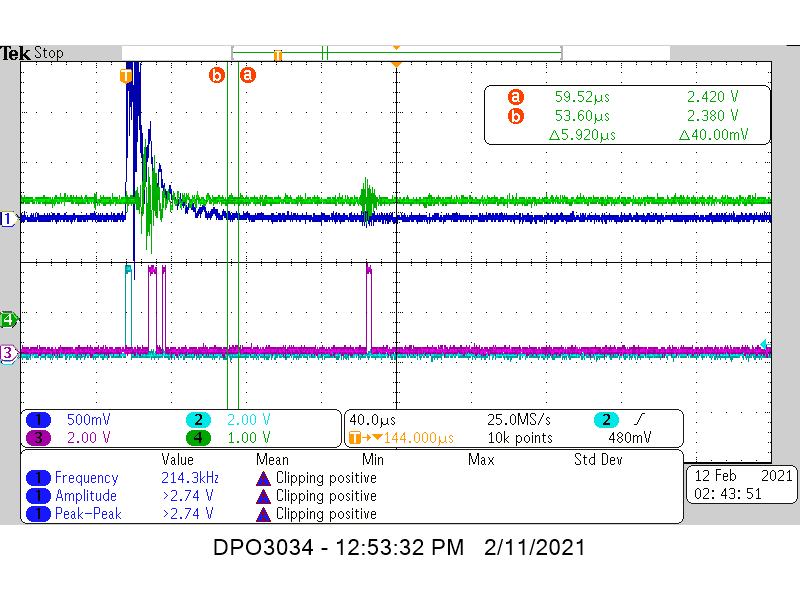
Task: Select the Channel 1 badge on the left edge
Action: [x=7, y=220]
